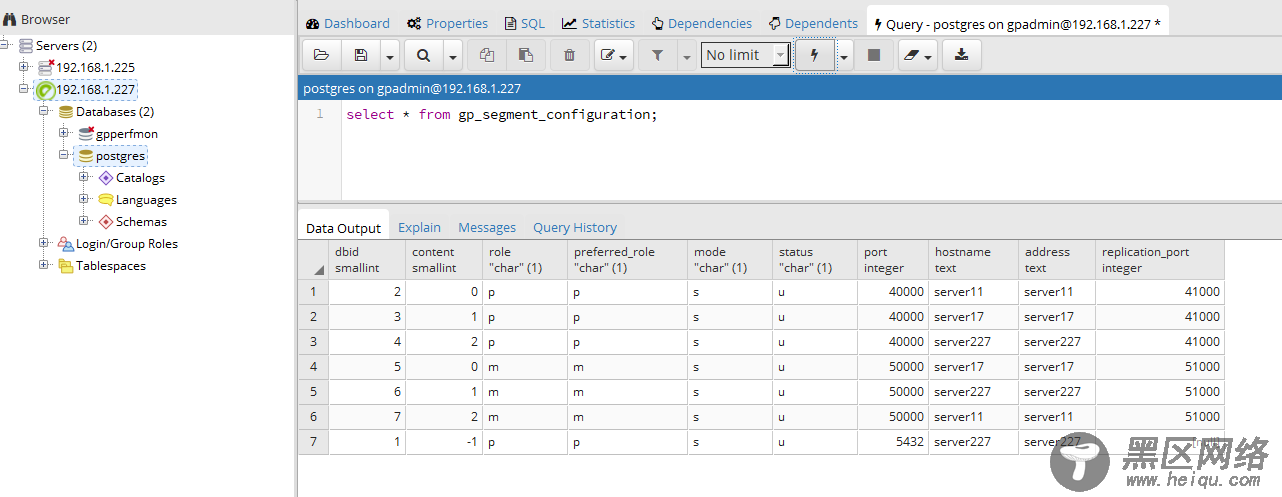This screenshot has width=1282, height=497.
Task: Collapse the Servers (2) tree node
Action: coord(5,44)
